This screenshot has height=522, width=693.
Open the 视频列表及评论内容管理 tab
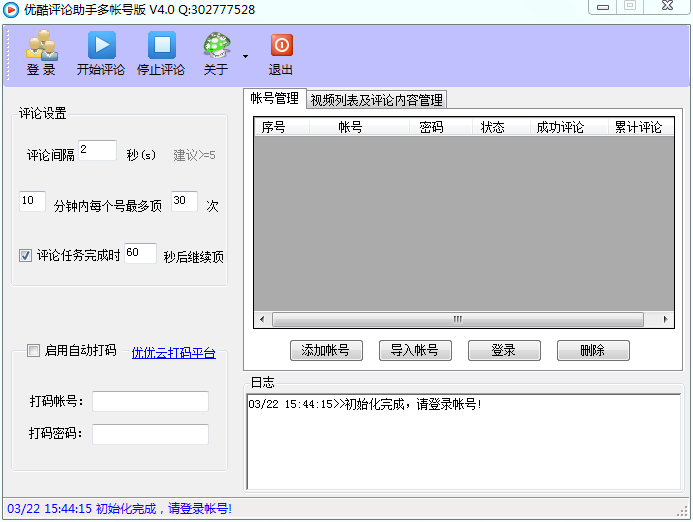[376, 100]
